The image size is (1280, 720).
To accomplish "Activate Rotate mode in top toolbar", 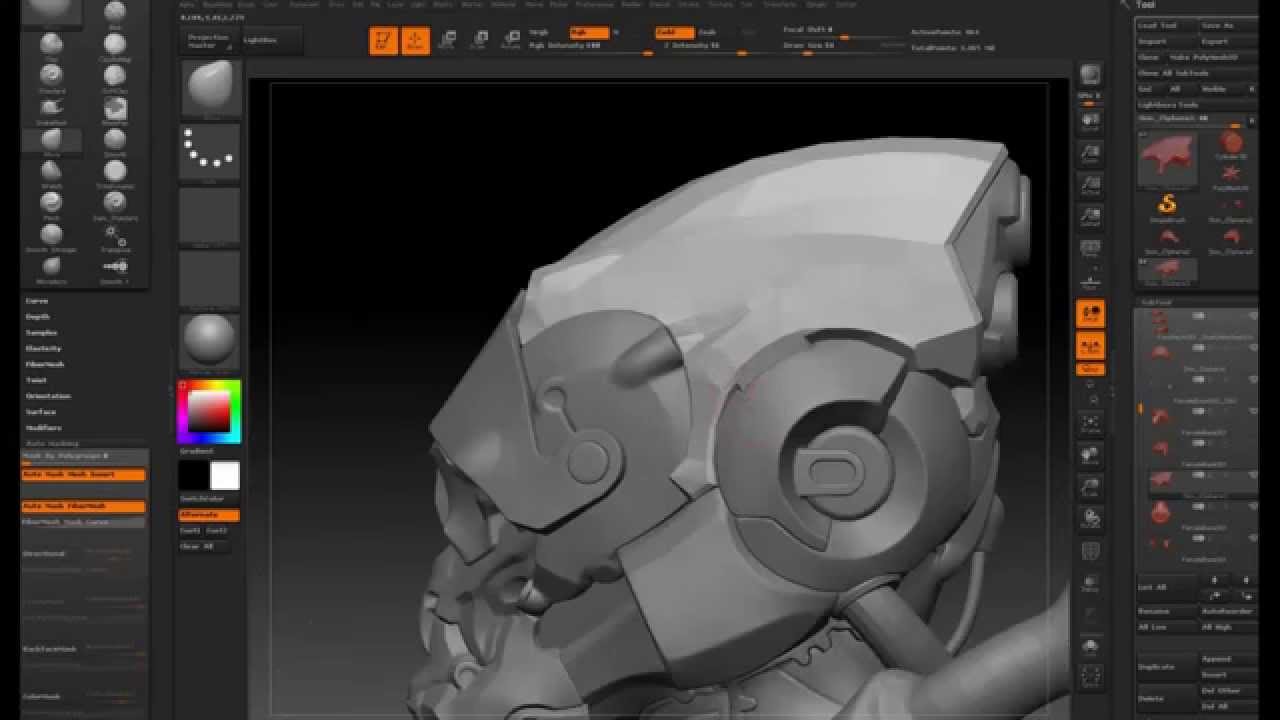I will pos(511,40).
